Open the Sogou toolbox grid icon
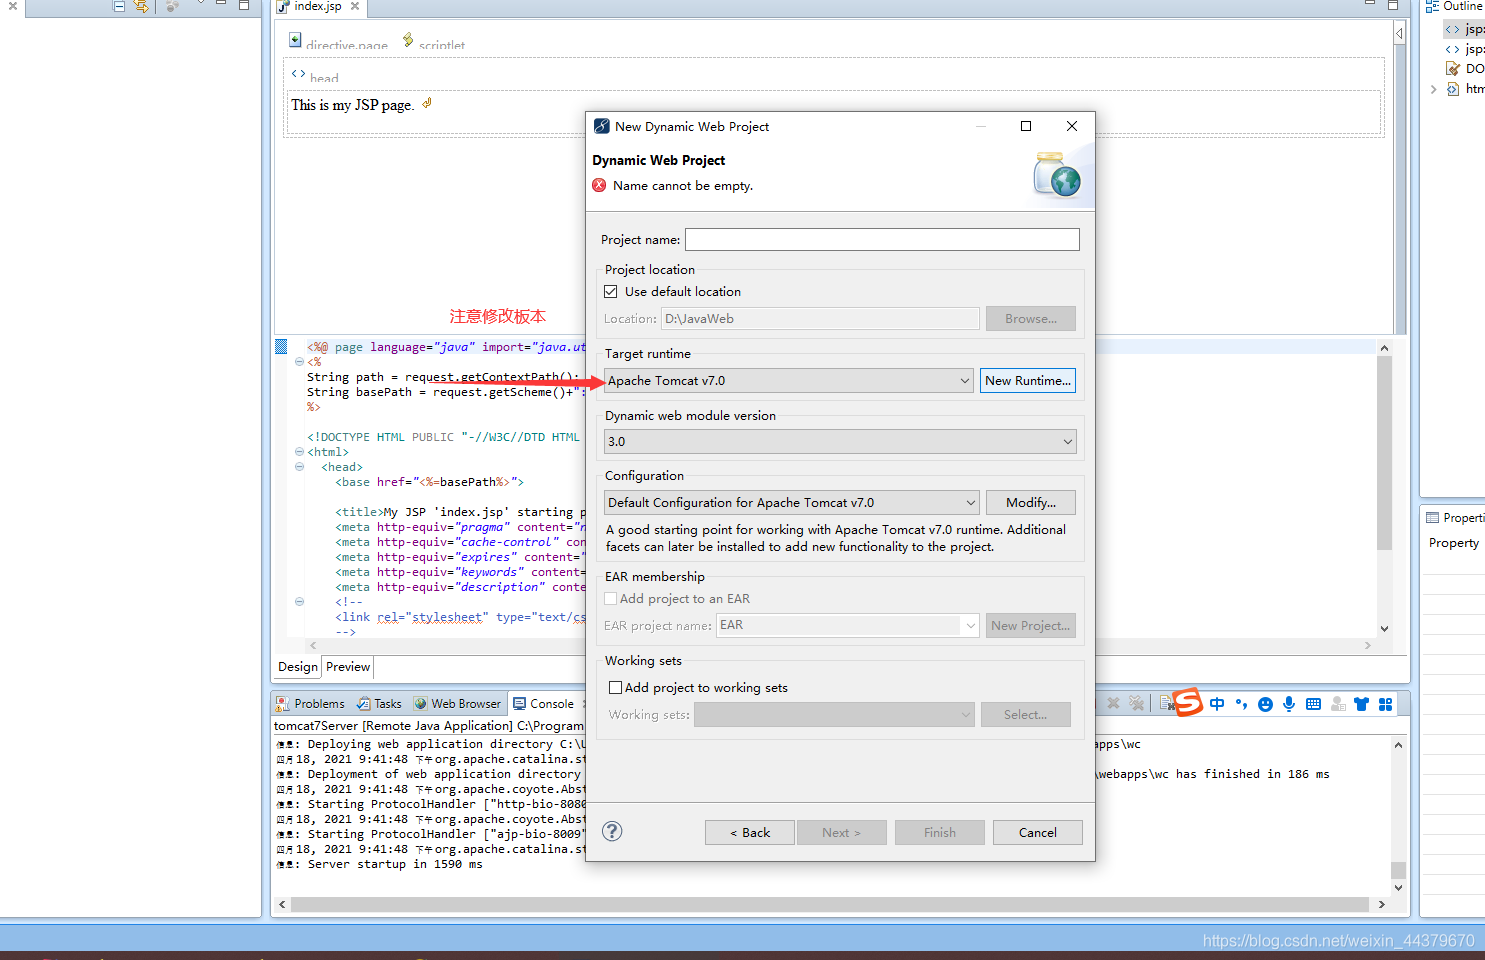The width and height of the screenshot is (1485, 960). pos(1385,704)
